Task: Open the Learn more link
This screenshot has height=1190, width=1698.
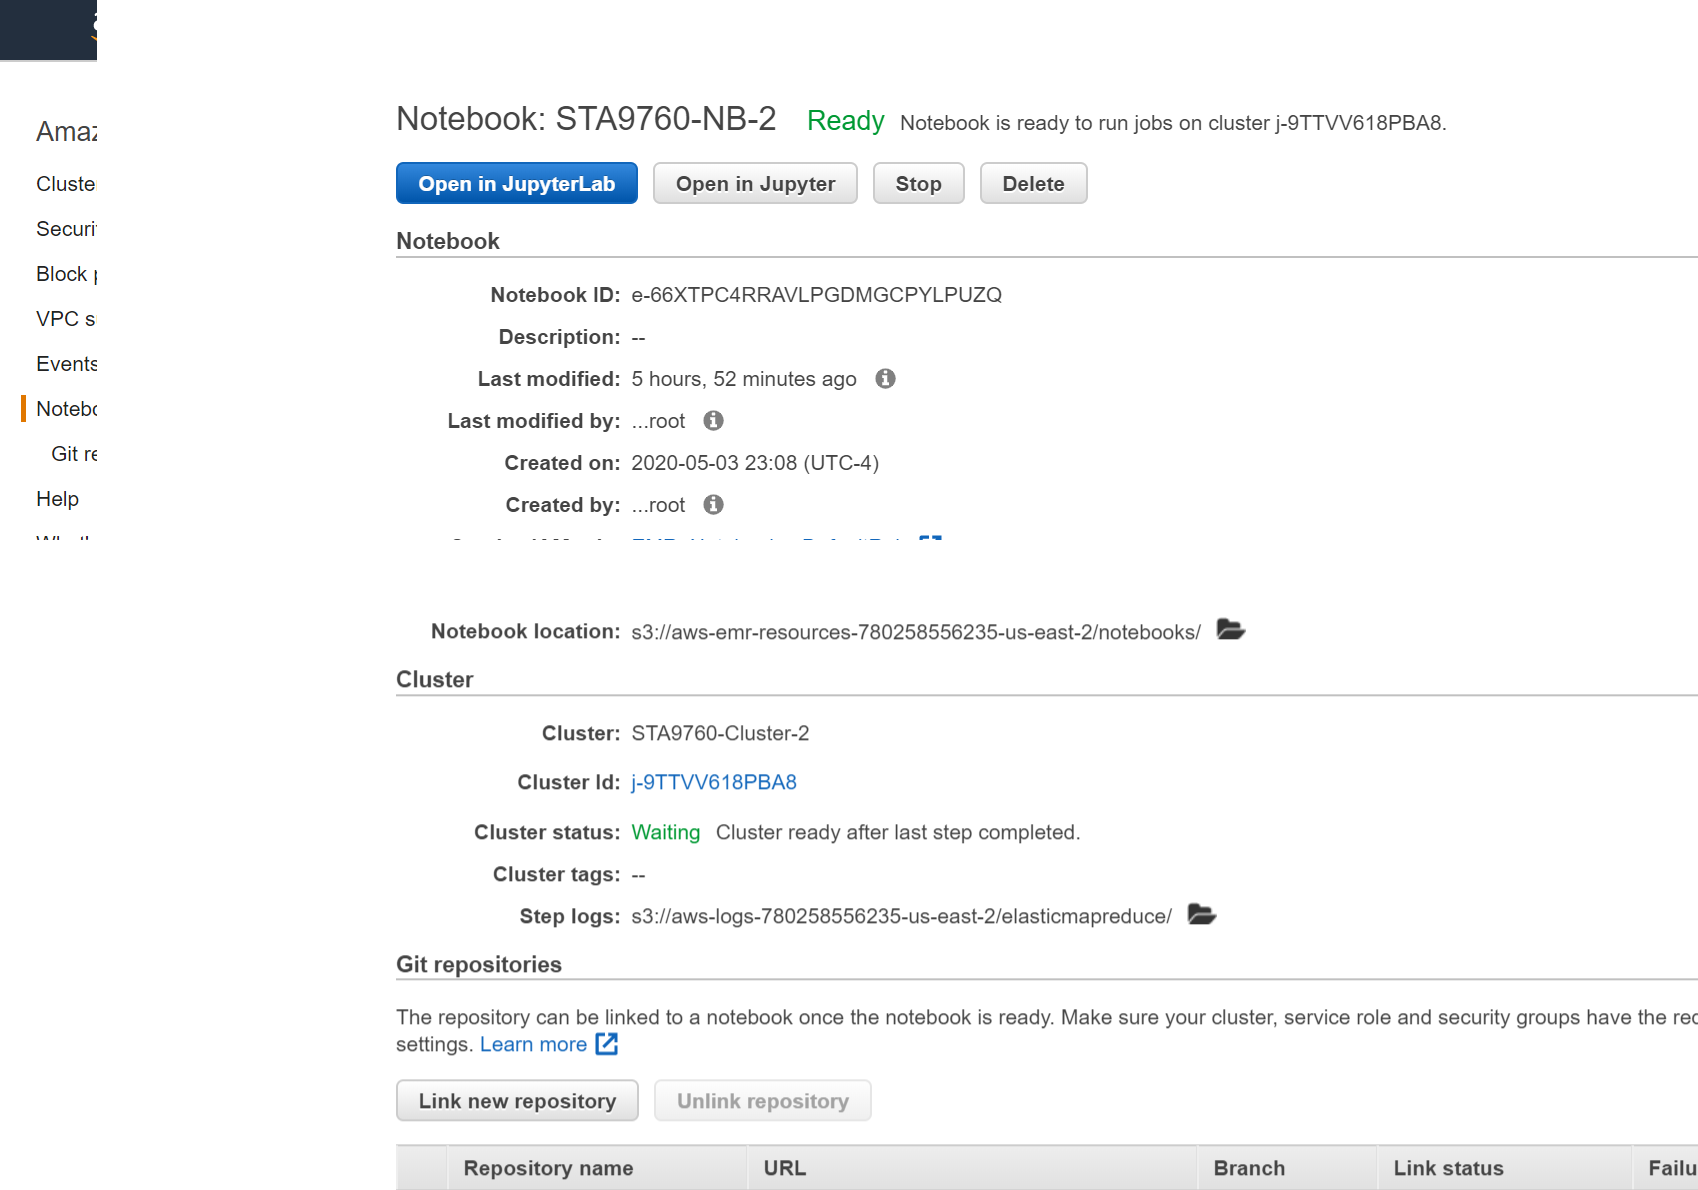Action: 533,1044
